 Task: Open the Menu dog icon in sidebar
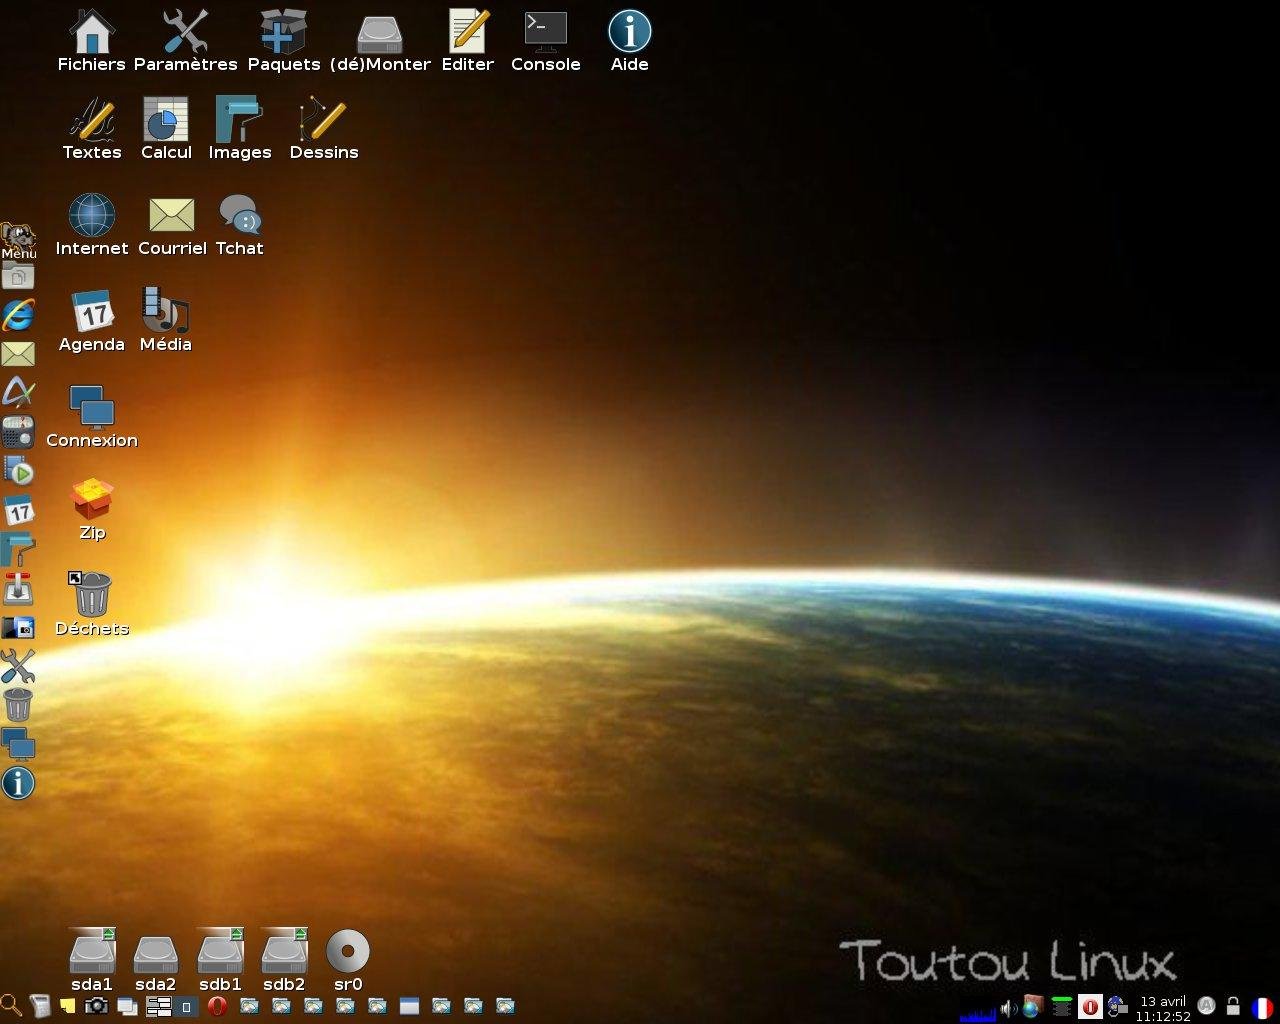(x=18, y=240)
